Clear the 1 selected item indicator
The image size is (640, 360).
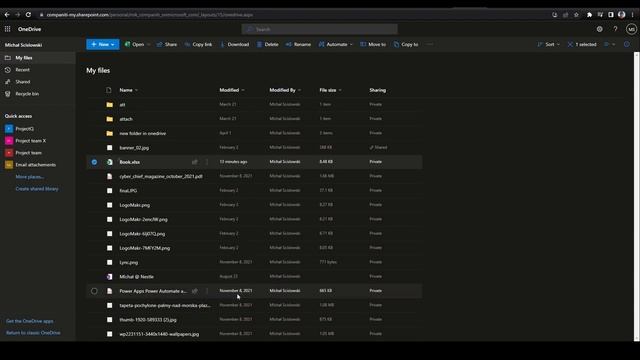coord(582,44)
